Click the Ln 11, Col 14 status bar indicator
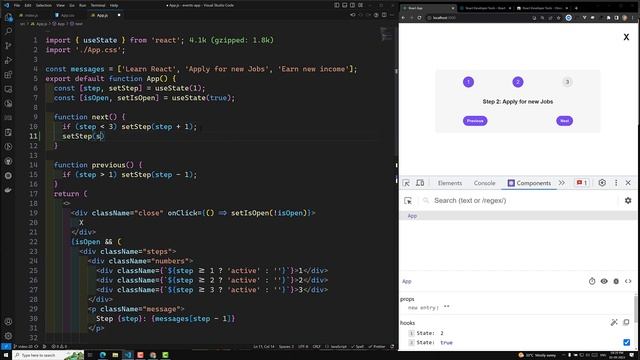Screen dimensions: 640x360 click(x=264, y=347)
